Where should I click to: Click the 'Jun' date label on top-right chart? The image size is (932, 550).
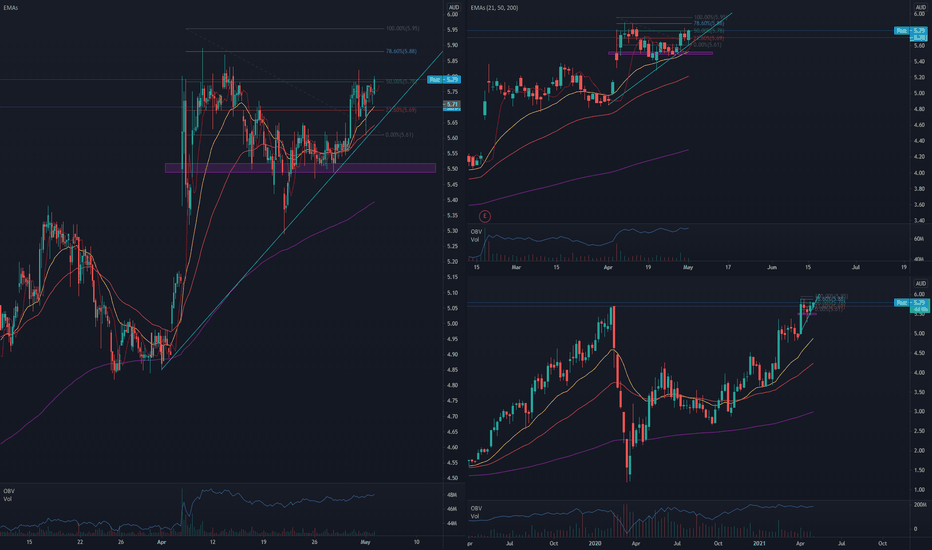point(772,268)
